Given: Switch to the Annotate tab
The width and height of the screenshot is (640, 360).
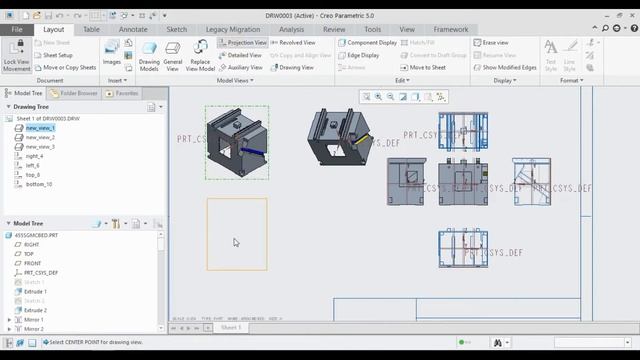Looking at the screenshot, I should [x=133, y=29].
